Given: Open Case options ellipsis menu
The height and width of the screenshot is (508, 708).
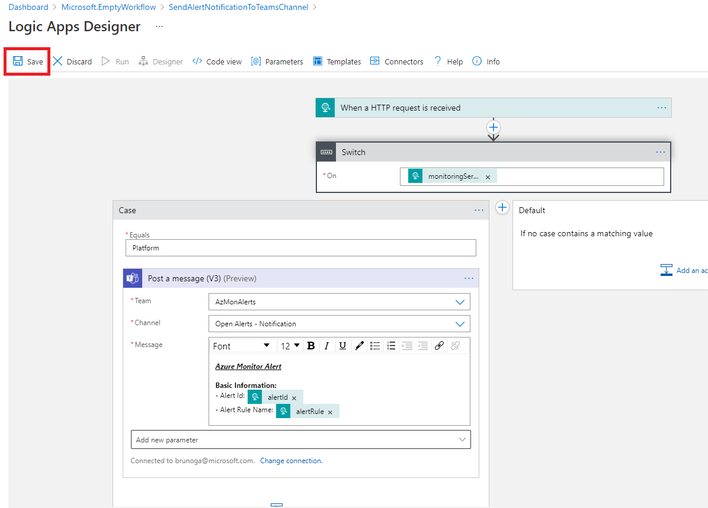Looking at the screenshot, I should tap(479, 210).
